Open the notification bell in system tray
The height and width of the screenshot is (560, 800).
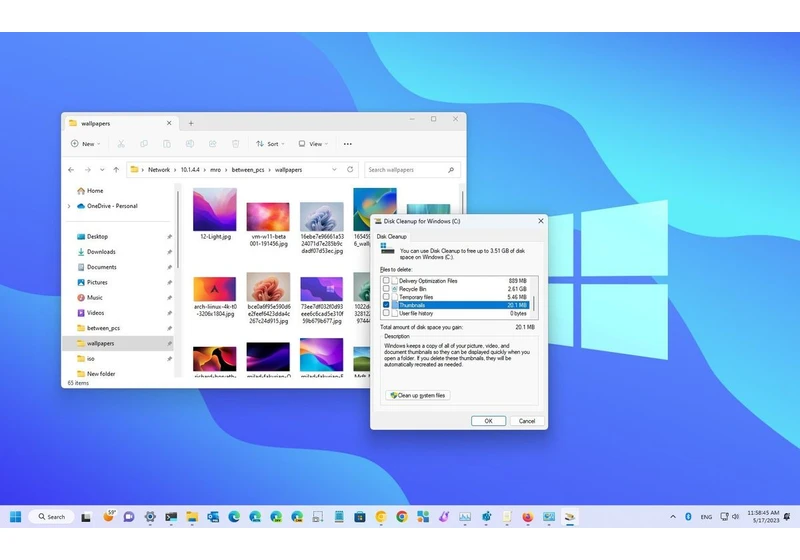787,517
